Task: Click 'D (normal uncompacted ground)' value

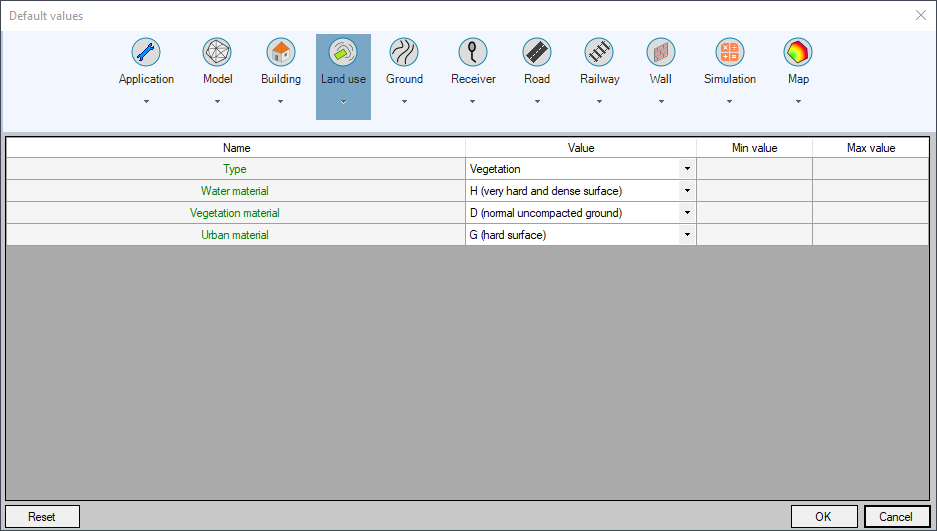Action: click(x=546, y=213)
